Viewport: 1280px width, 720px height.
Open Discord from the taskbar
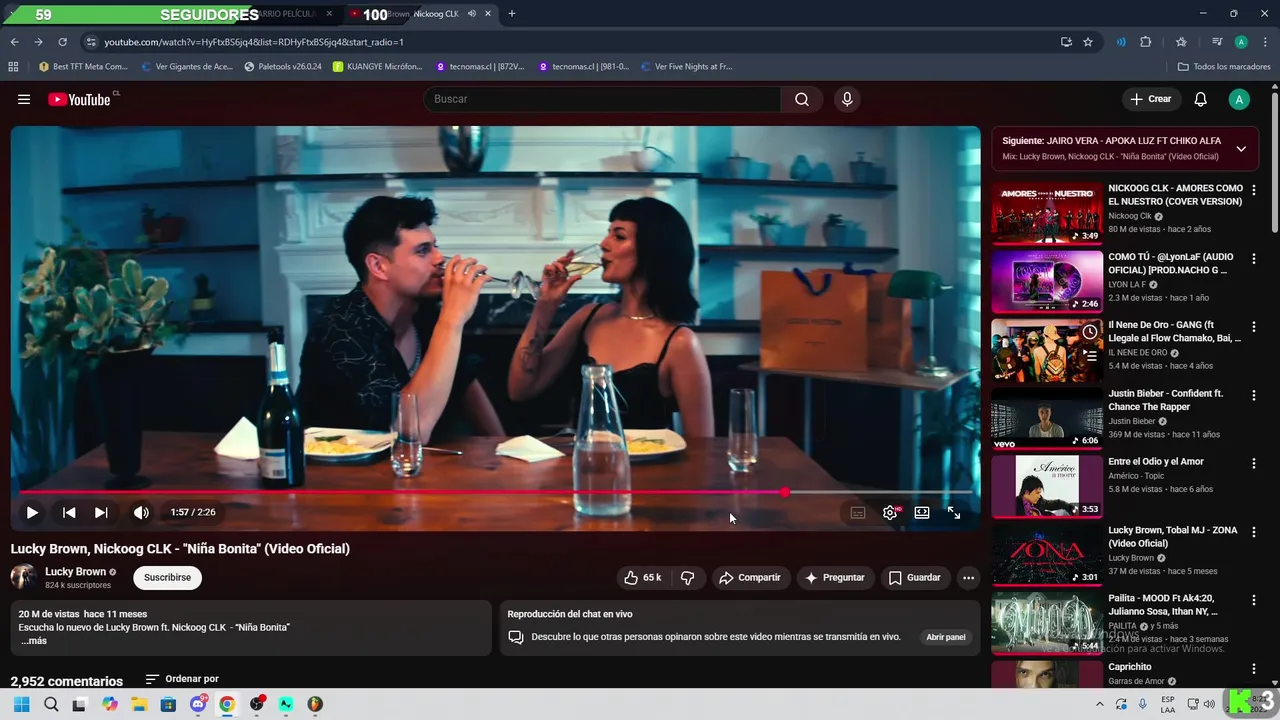click(198, 704)
